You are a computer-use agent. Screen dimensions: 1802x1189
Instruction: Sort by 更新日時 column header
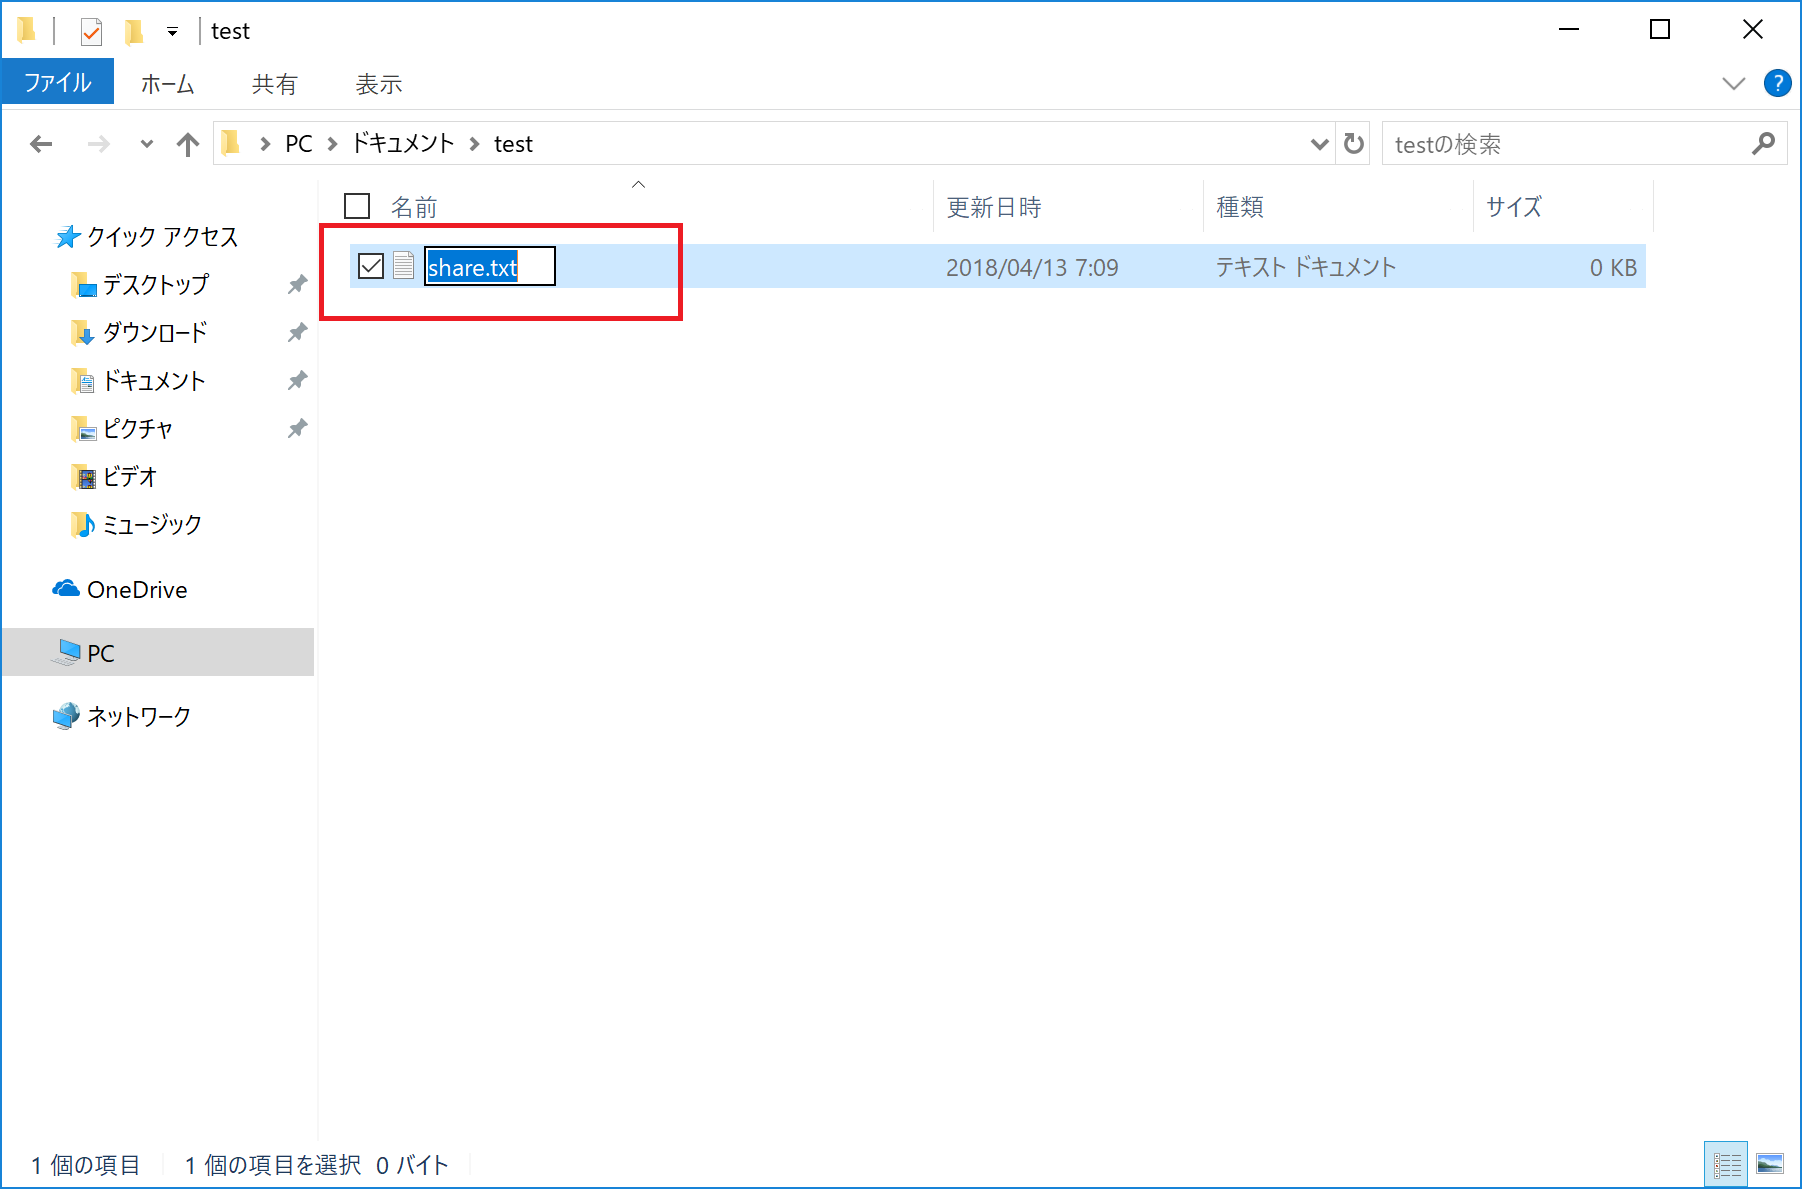[x=994, y=207]
